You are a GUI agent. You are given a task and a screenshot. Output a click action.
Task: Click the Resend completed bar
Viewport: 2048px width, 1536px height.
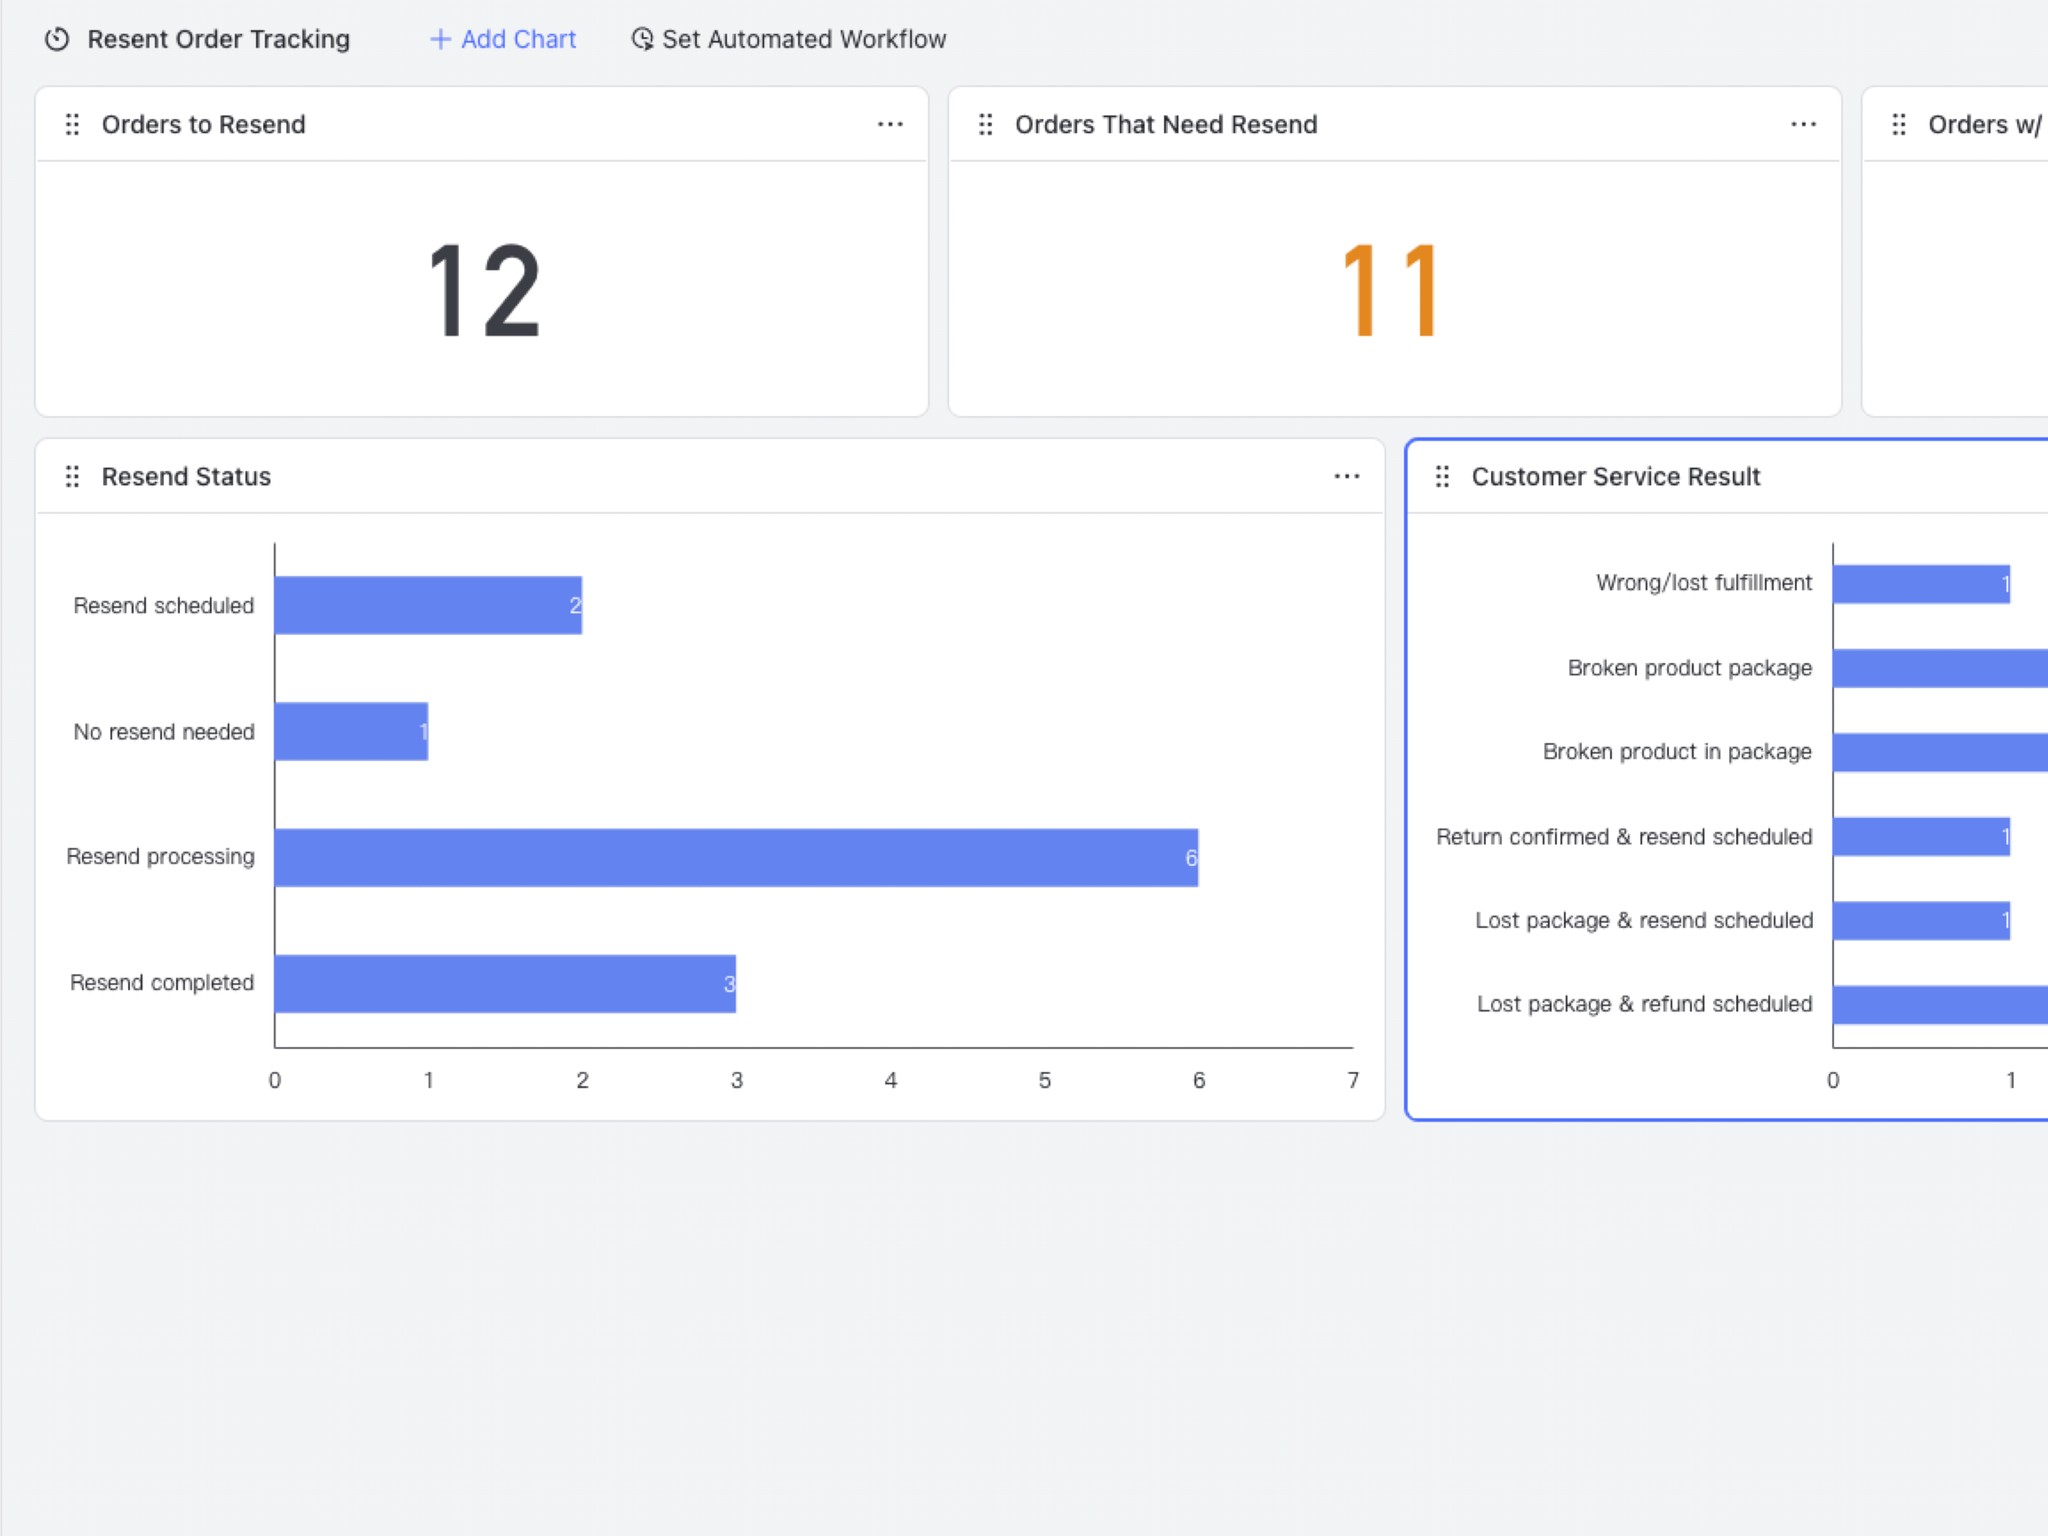[x=505, y=983]
